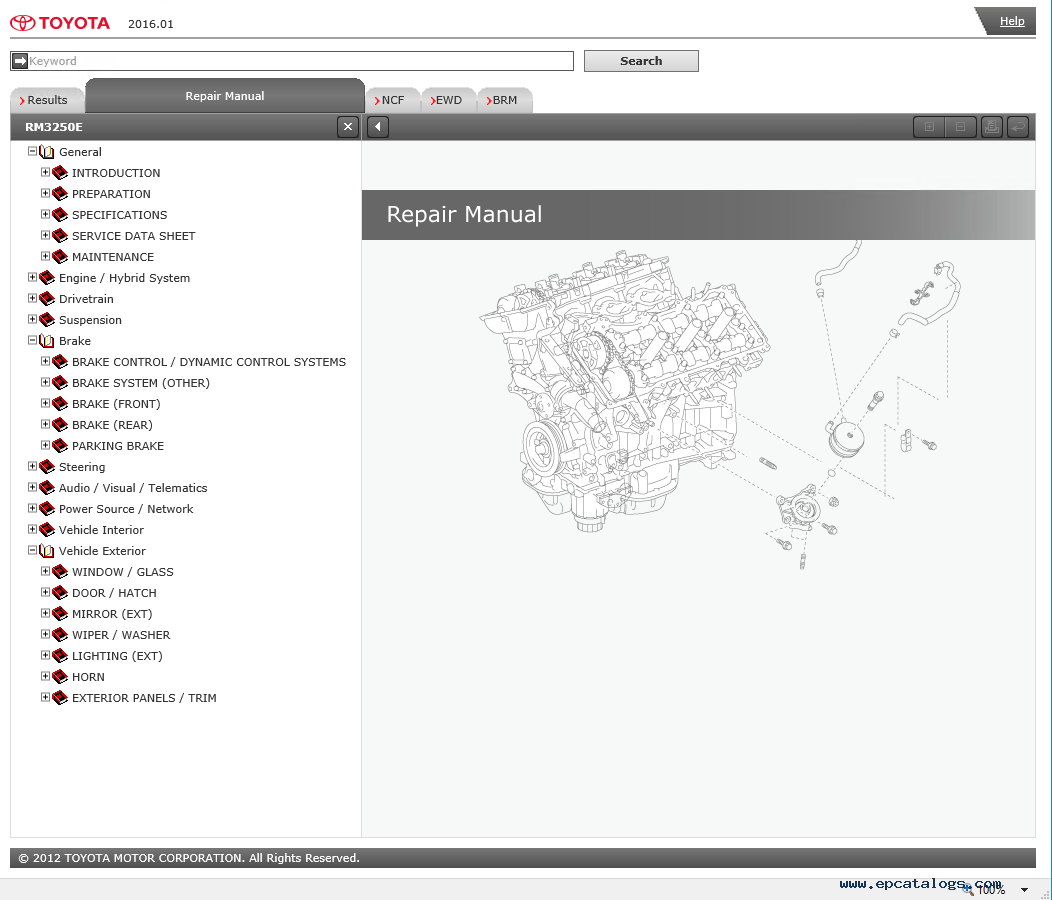Click the book icon beside Steering
Viewport: 1052px width, 900px height.
click(x=47, y=467)
